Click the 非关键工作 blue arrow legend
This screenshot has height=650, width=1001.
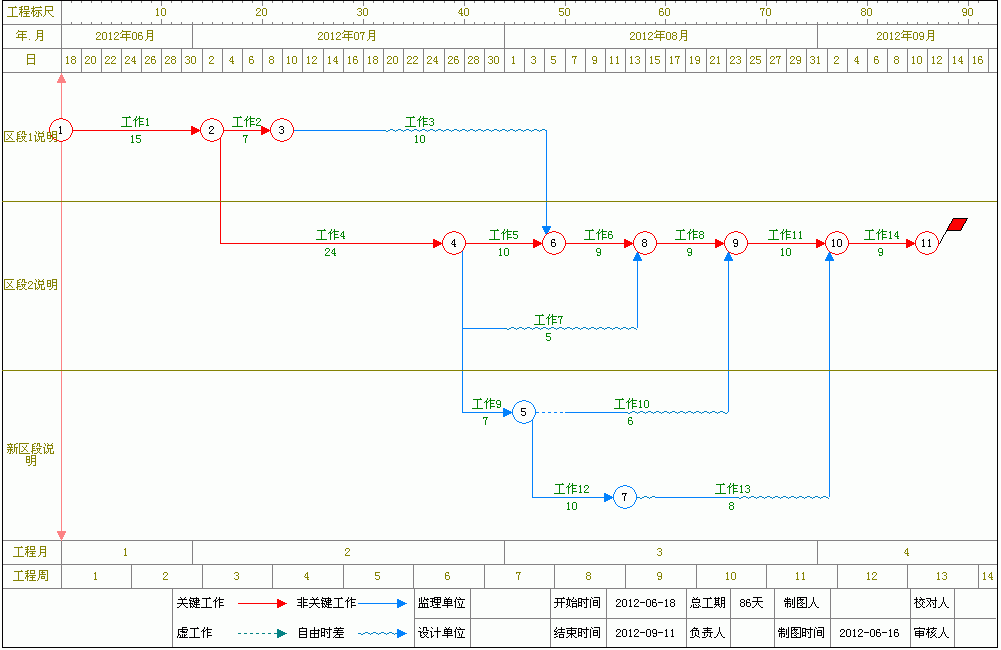(x=382, y=603)
